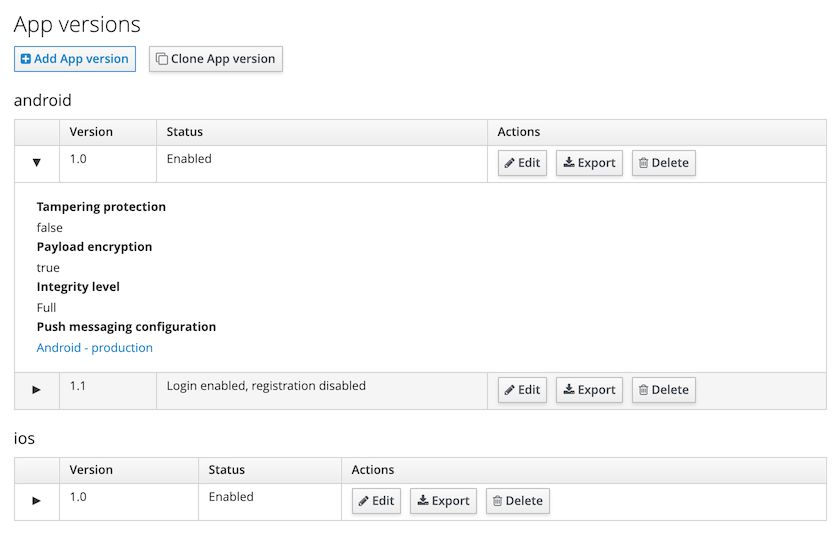
Task: Export ios version 1.0
Action: point(443,501)
